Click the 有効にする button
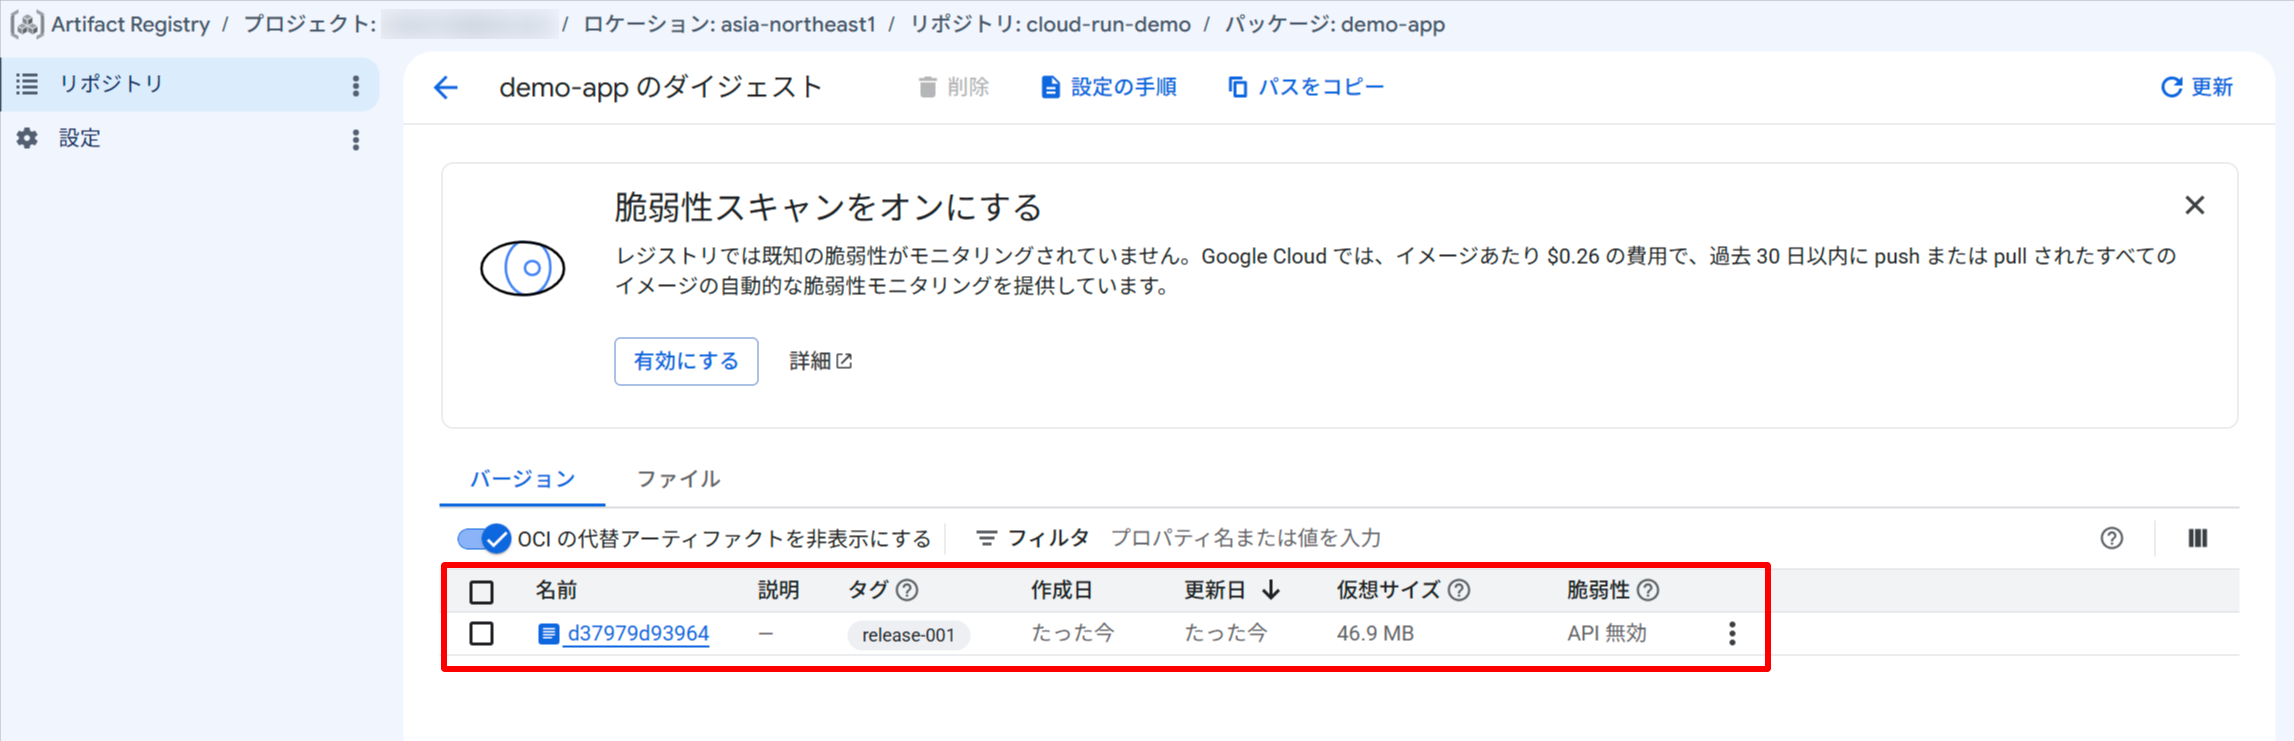 (686, 361)
